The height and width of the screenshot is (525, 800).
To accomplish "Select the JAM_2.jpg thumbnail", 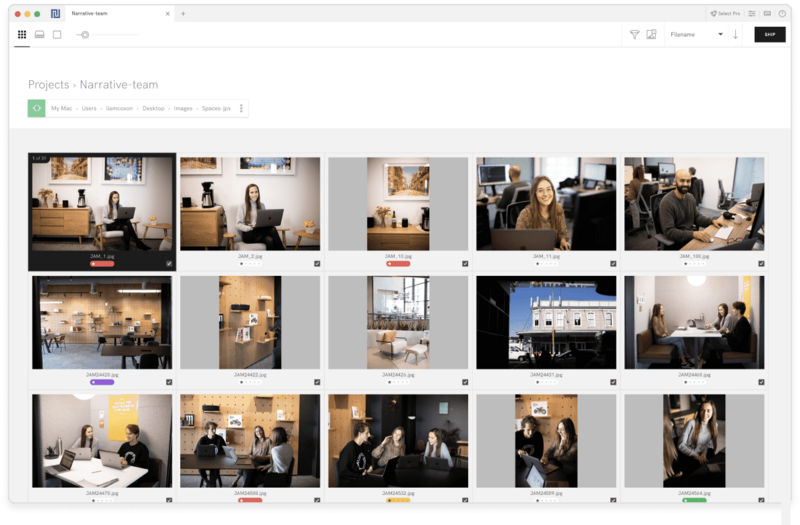I will pos(250,204).
